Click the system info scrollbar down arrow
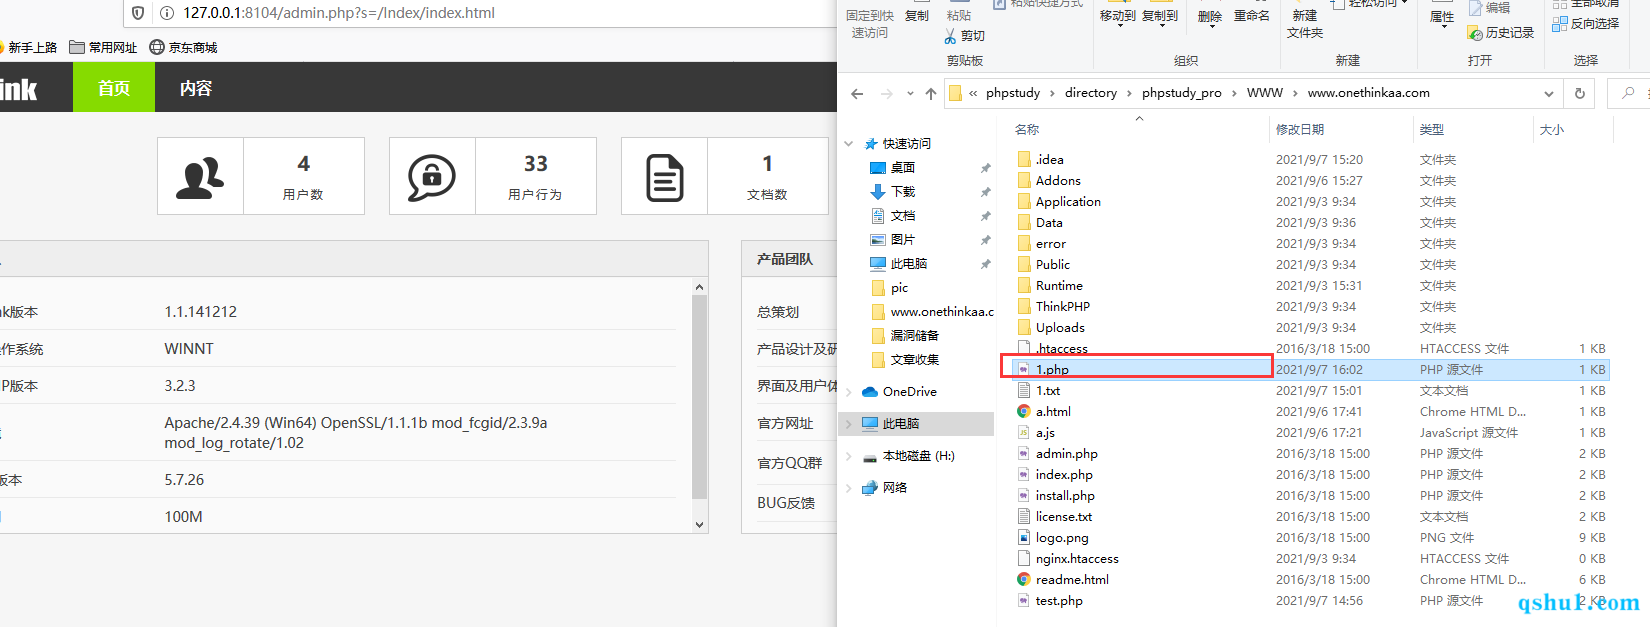This screenshot has width=1650, height=627. click(x=699, y=524)
